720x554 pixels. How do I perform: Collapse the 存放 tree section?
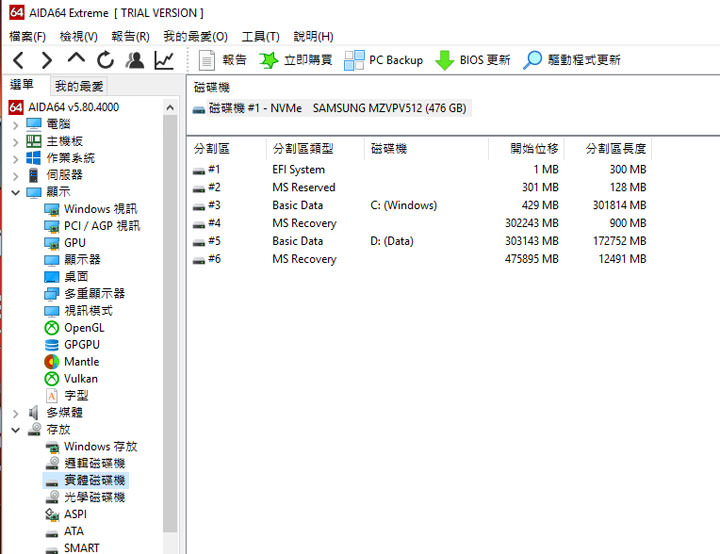(x=15, y=430)
